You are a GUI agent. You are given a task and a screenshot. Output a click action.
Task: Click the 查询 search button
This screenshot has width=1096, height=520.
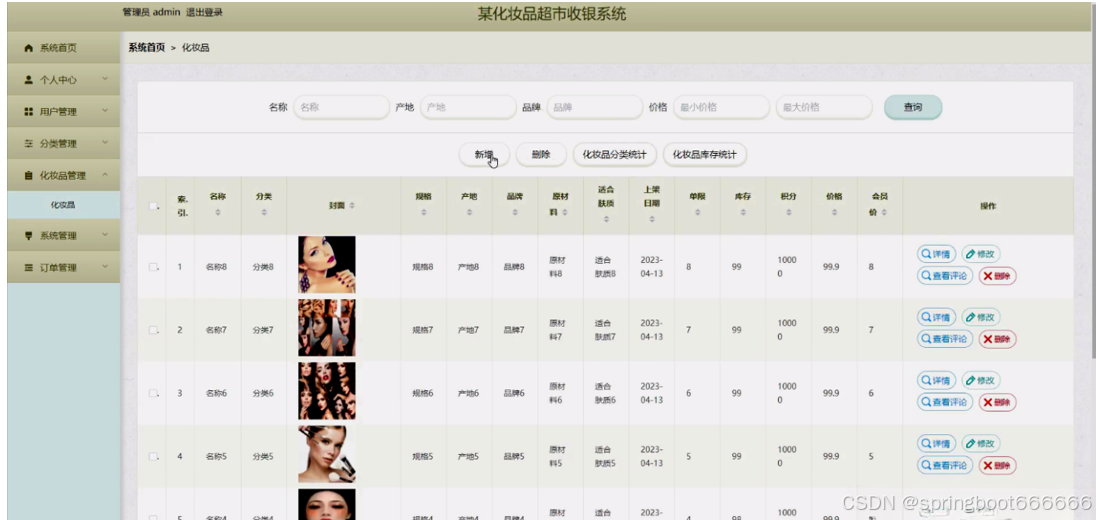913,108
